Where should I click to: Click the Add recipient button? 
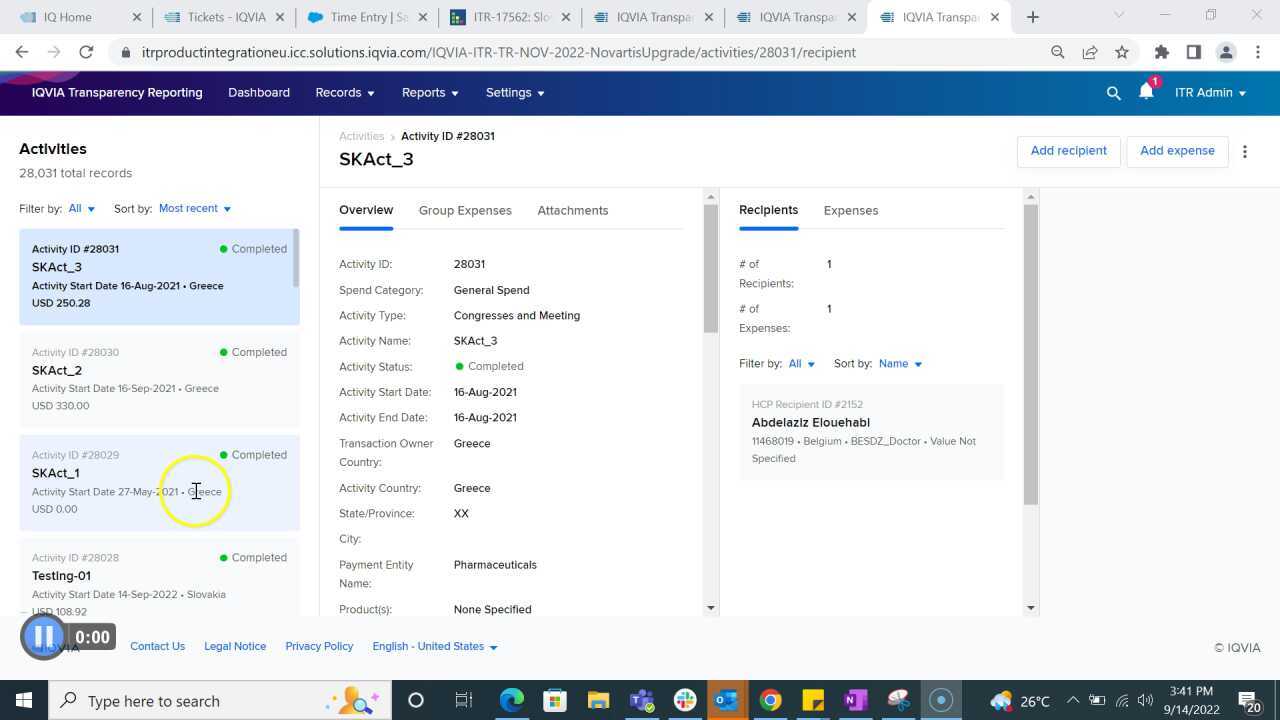(x=1068, y=150)
